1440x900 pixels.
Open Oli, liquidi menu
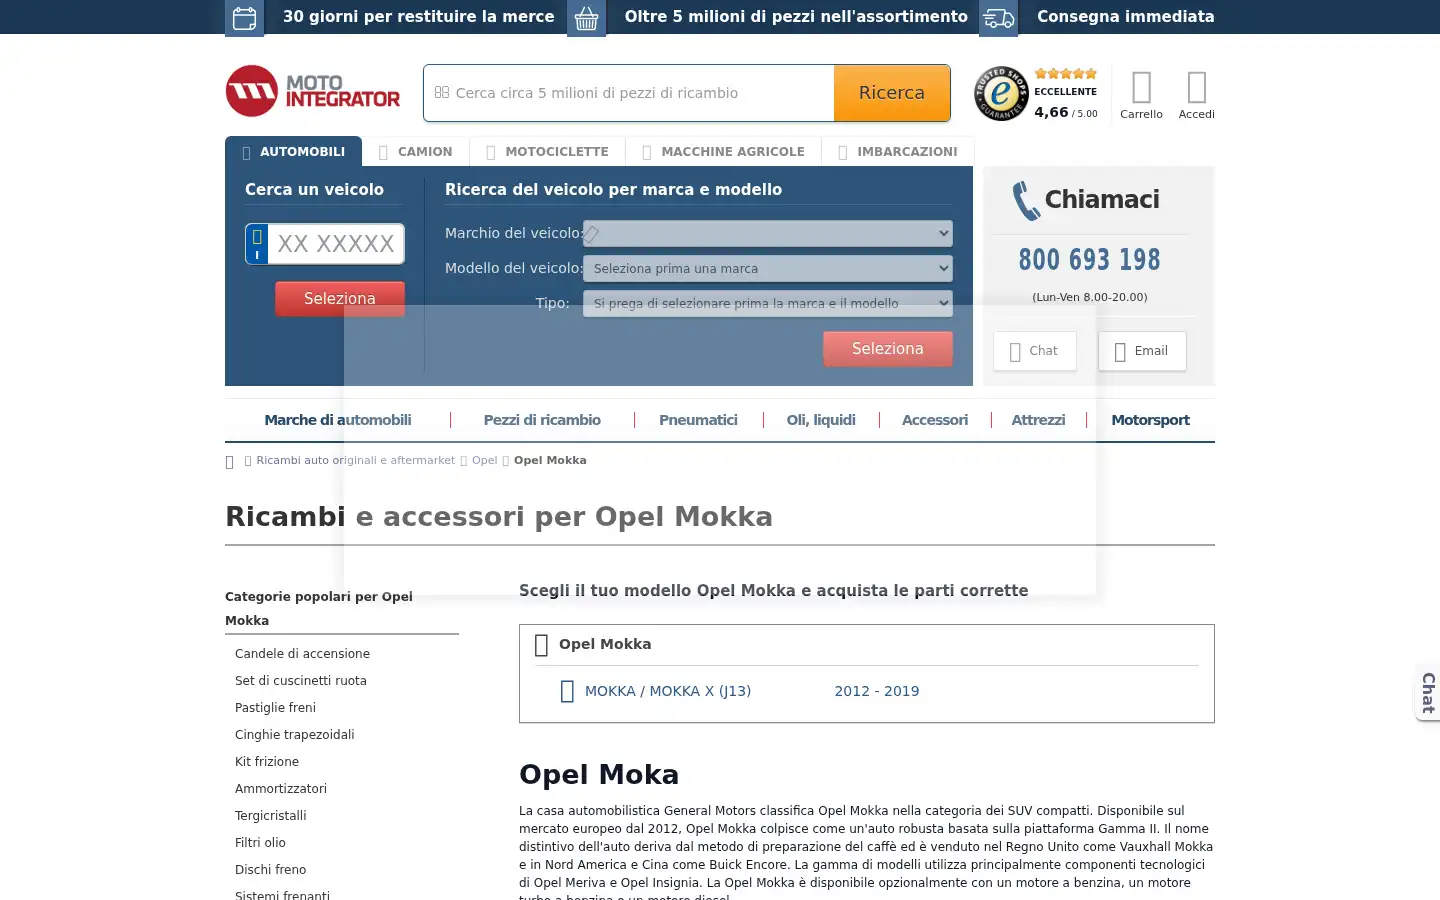(821, 420)
